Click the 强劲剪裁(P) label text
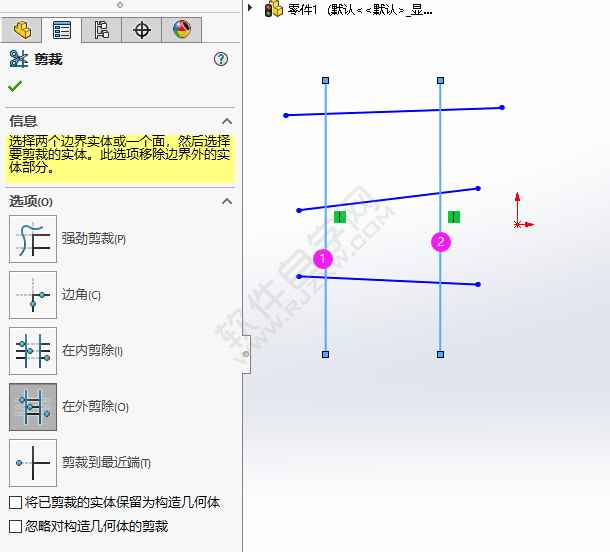This screenshot has width=610, height=552. (94, 239)
